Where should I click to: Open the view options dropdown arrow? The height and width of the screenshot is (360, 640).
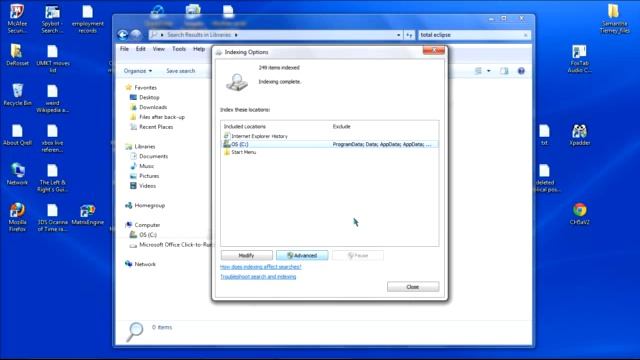pos(489,71)
